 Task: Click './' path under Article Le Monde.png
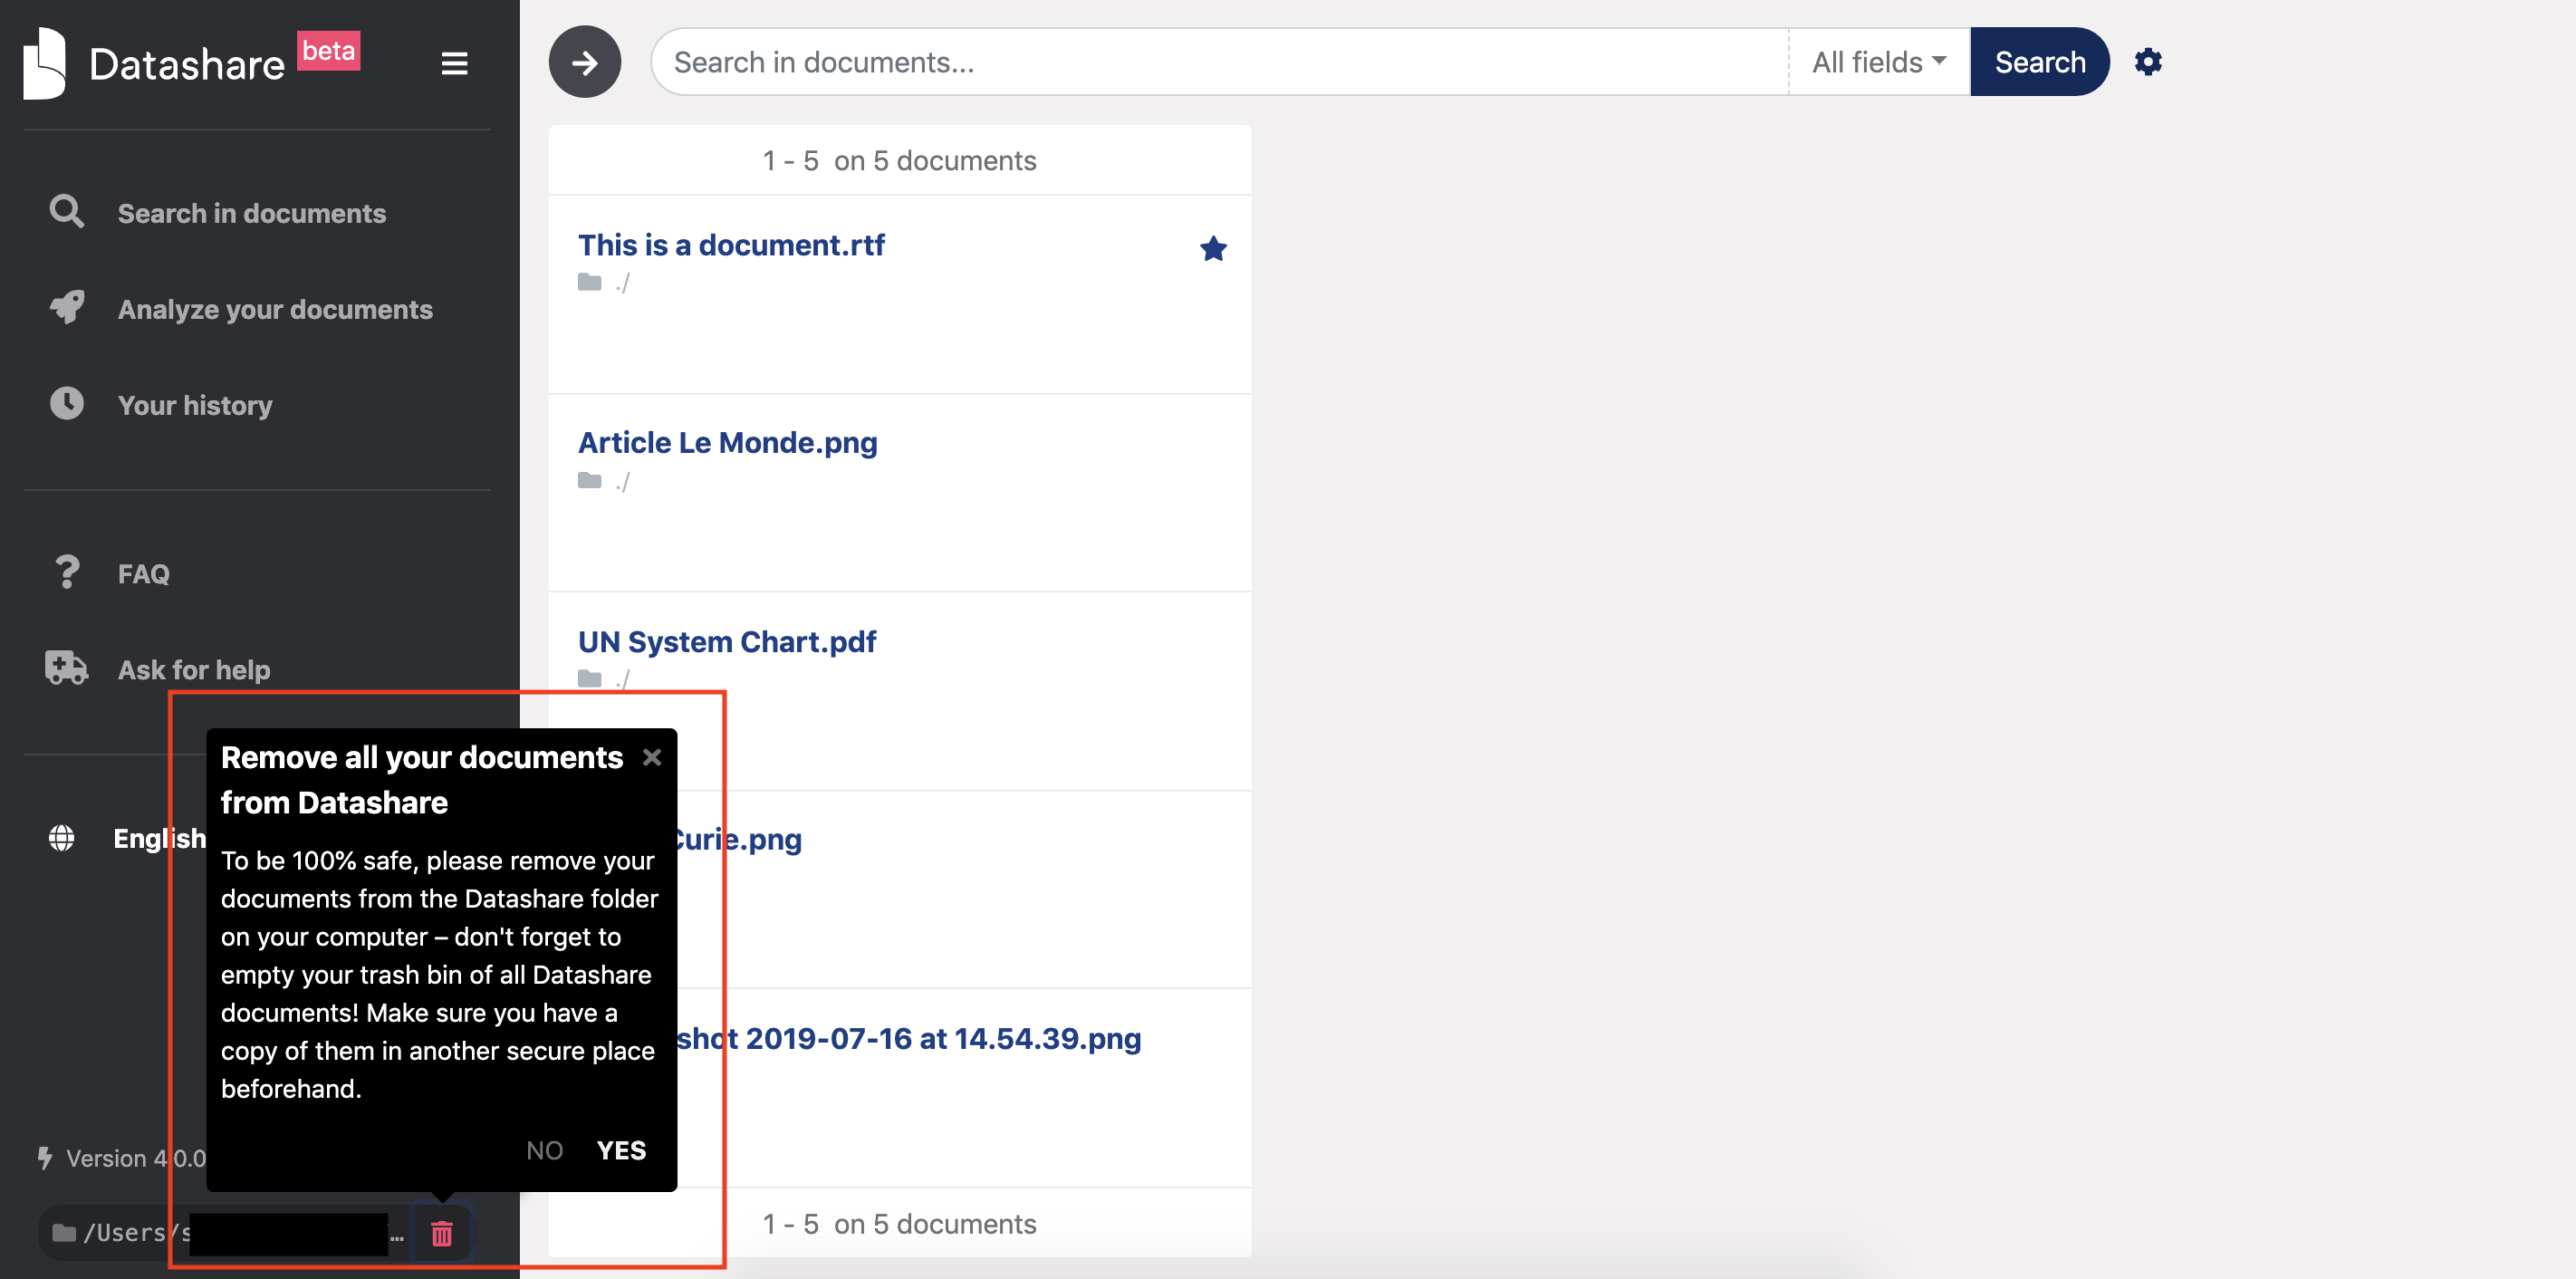pos(622,481)
